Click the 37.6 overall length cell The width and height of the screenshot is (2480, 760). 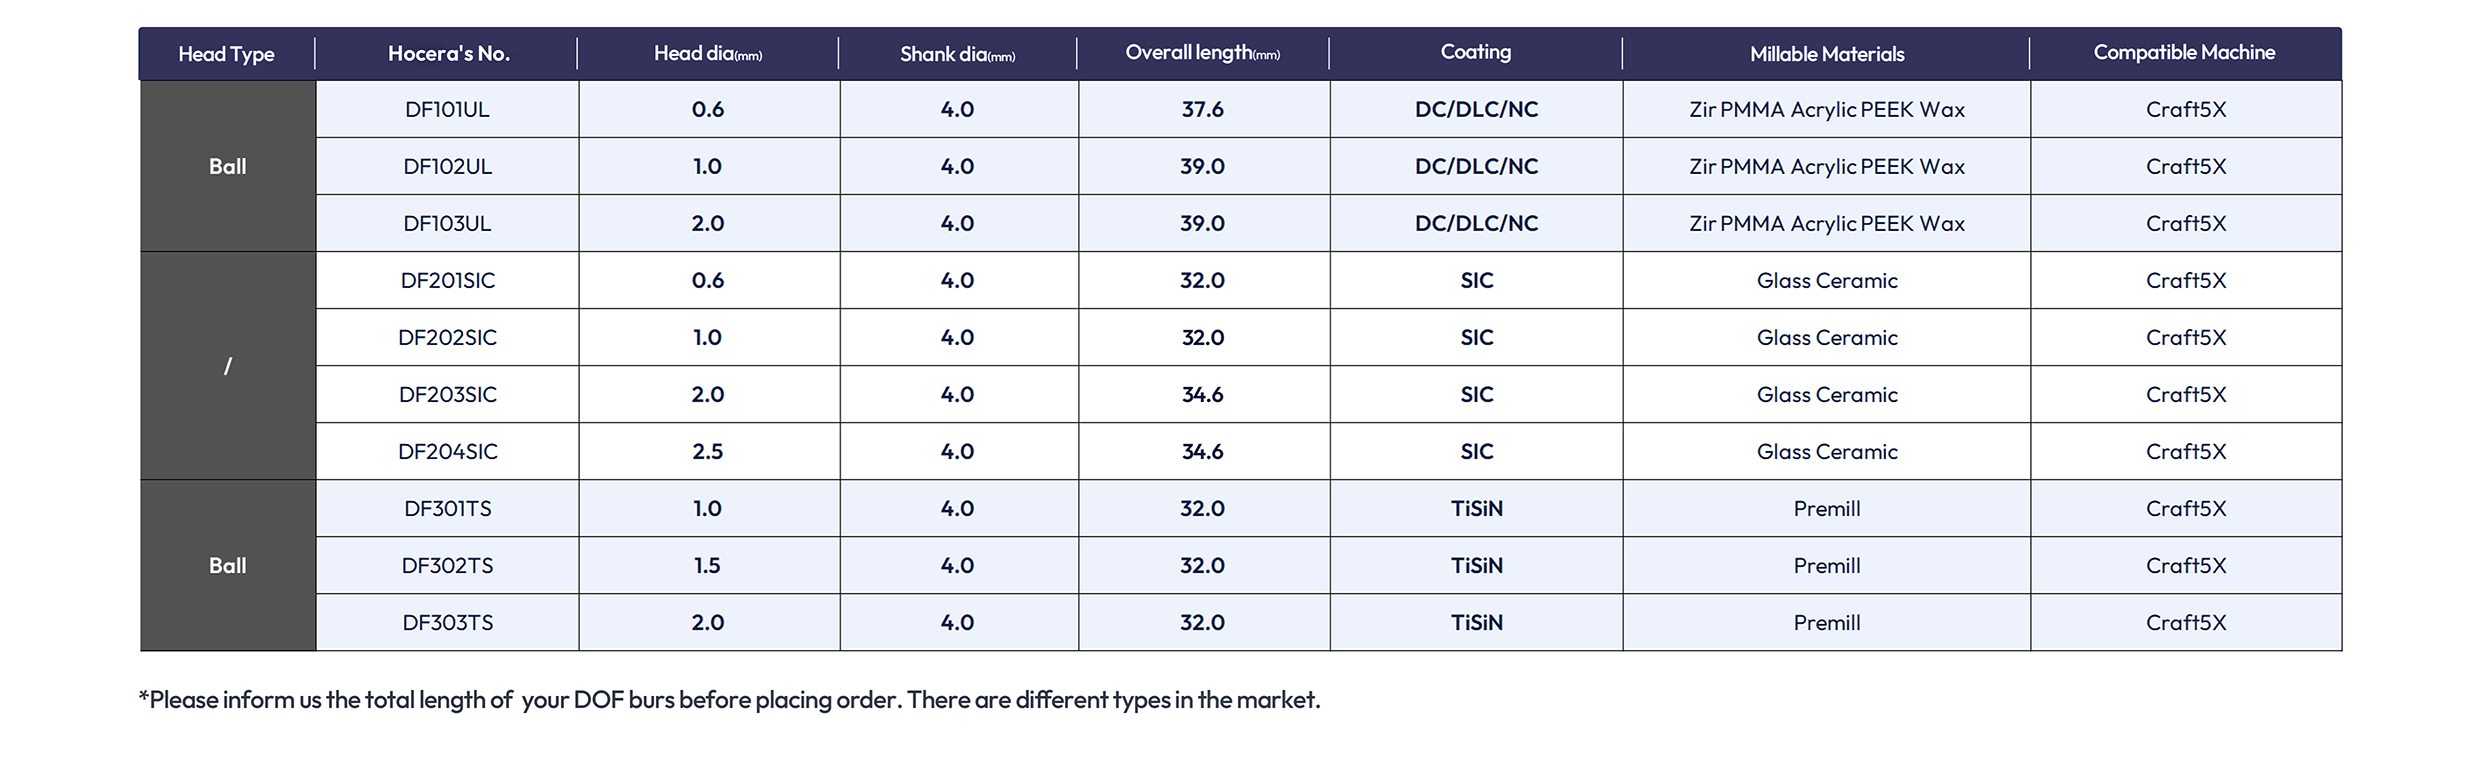[x=1203, y=109]
